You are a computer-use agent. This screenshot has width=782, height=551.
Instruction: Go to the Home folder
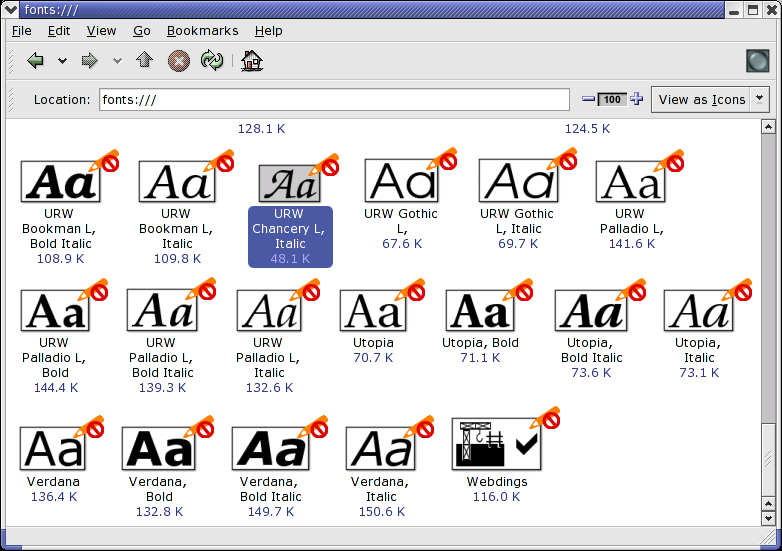tap(252, 61)
